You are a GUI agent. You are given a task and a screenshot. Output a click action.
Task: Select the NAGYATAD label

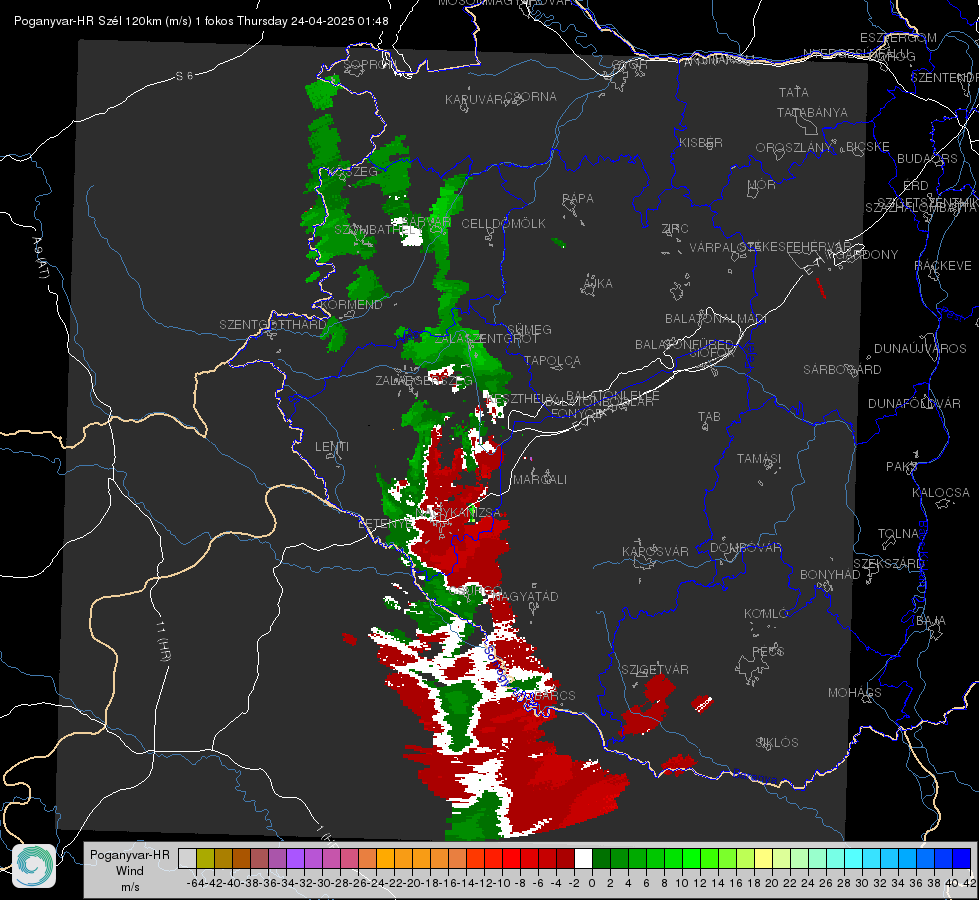pos(525,596)
